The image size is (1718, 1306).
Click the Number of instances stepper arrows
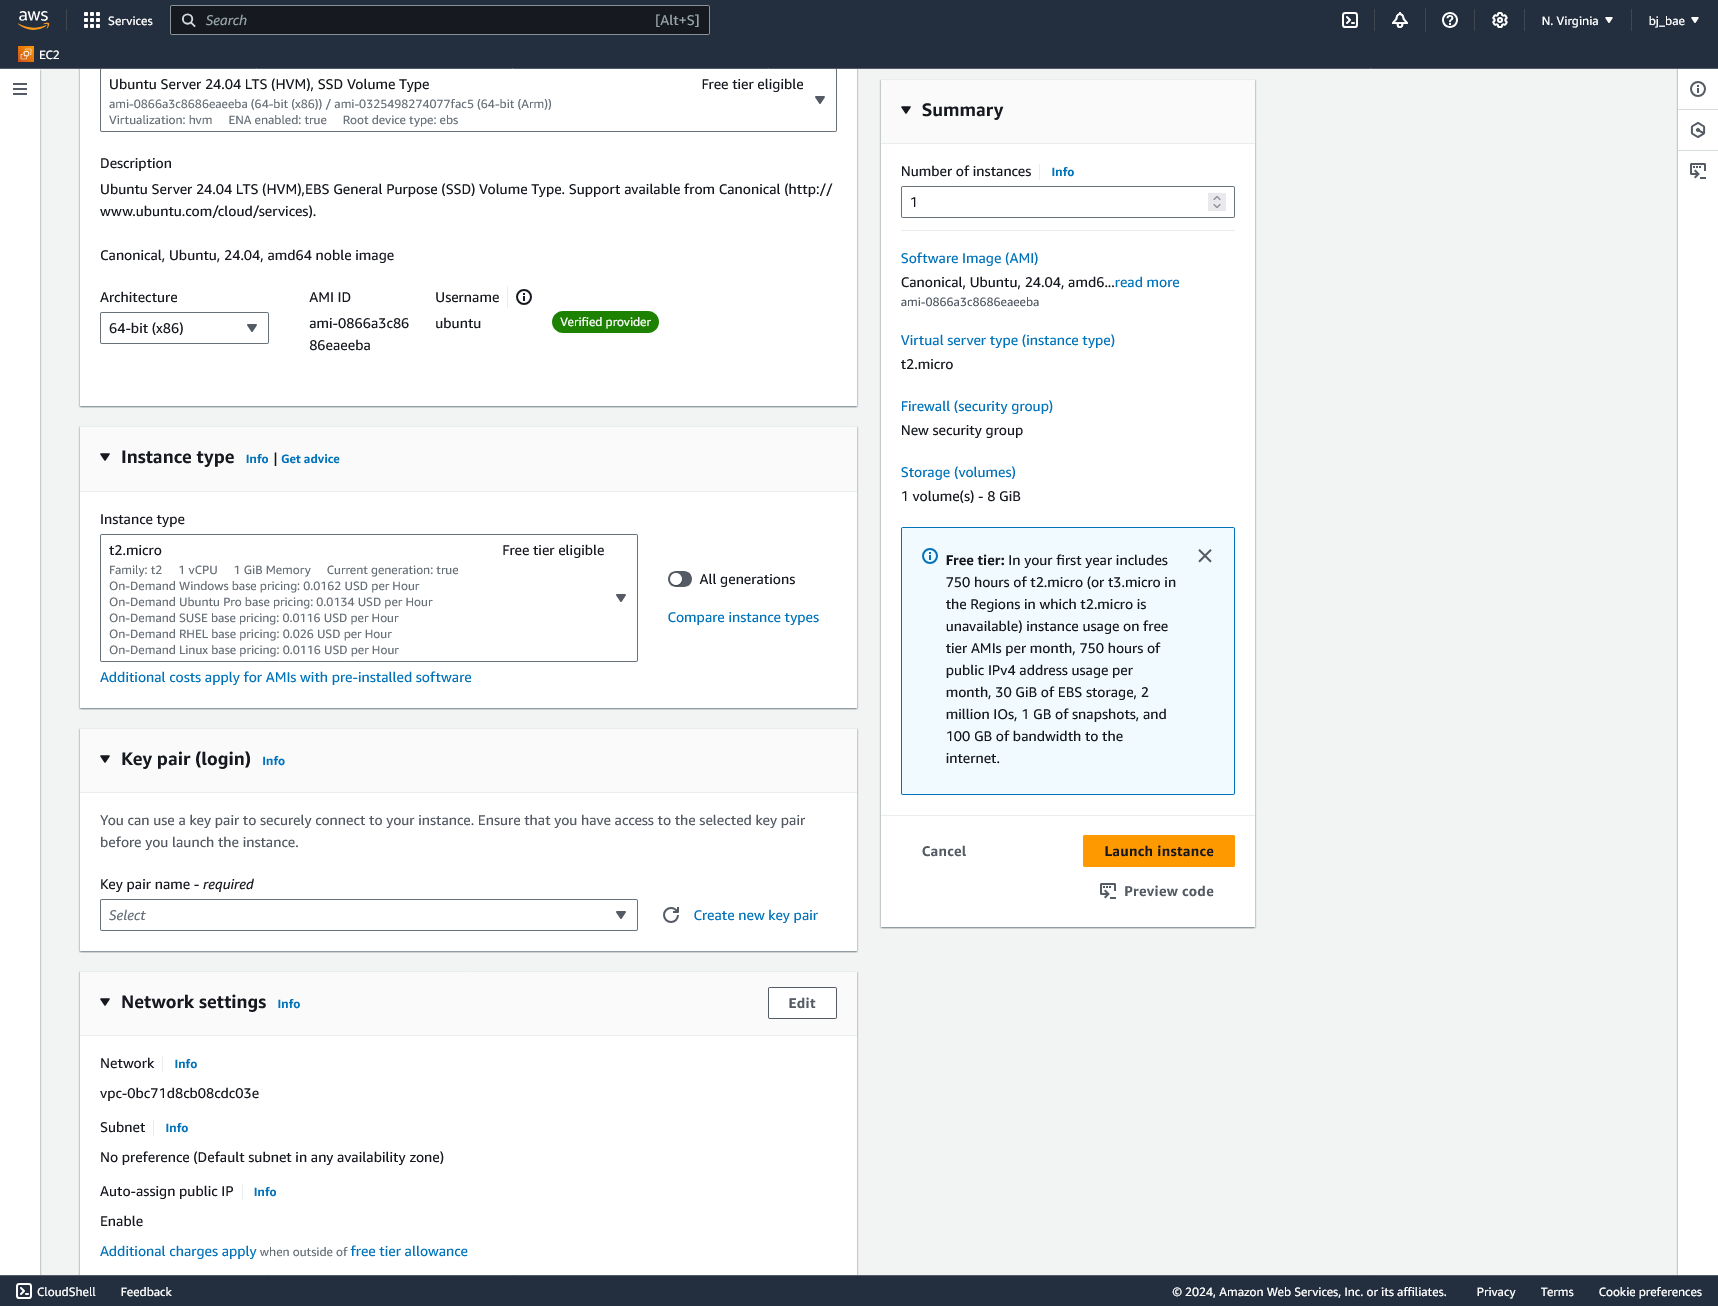pyautogui.click(x=1217, y=202)
